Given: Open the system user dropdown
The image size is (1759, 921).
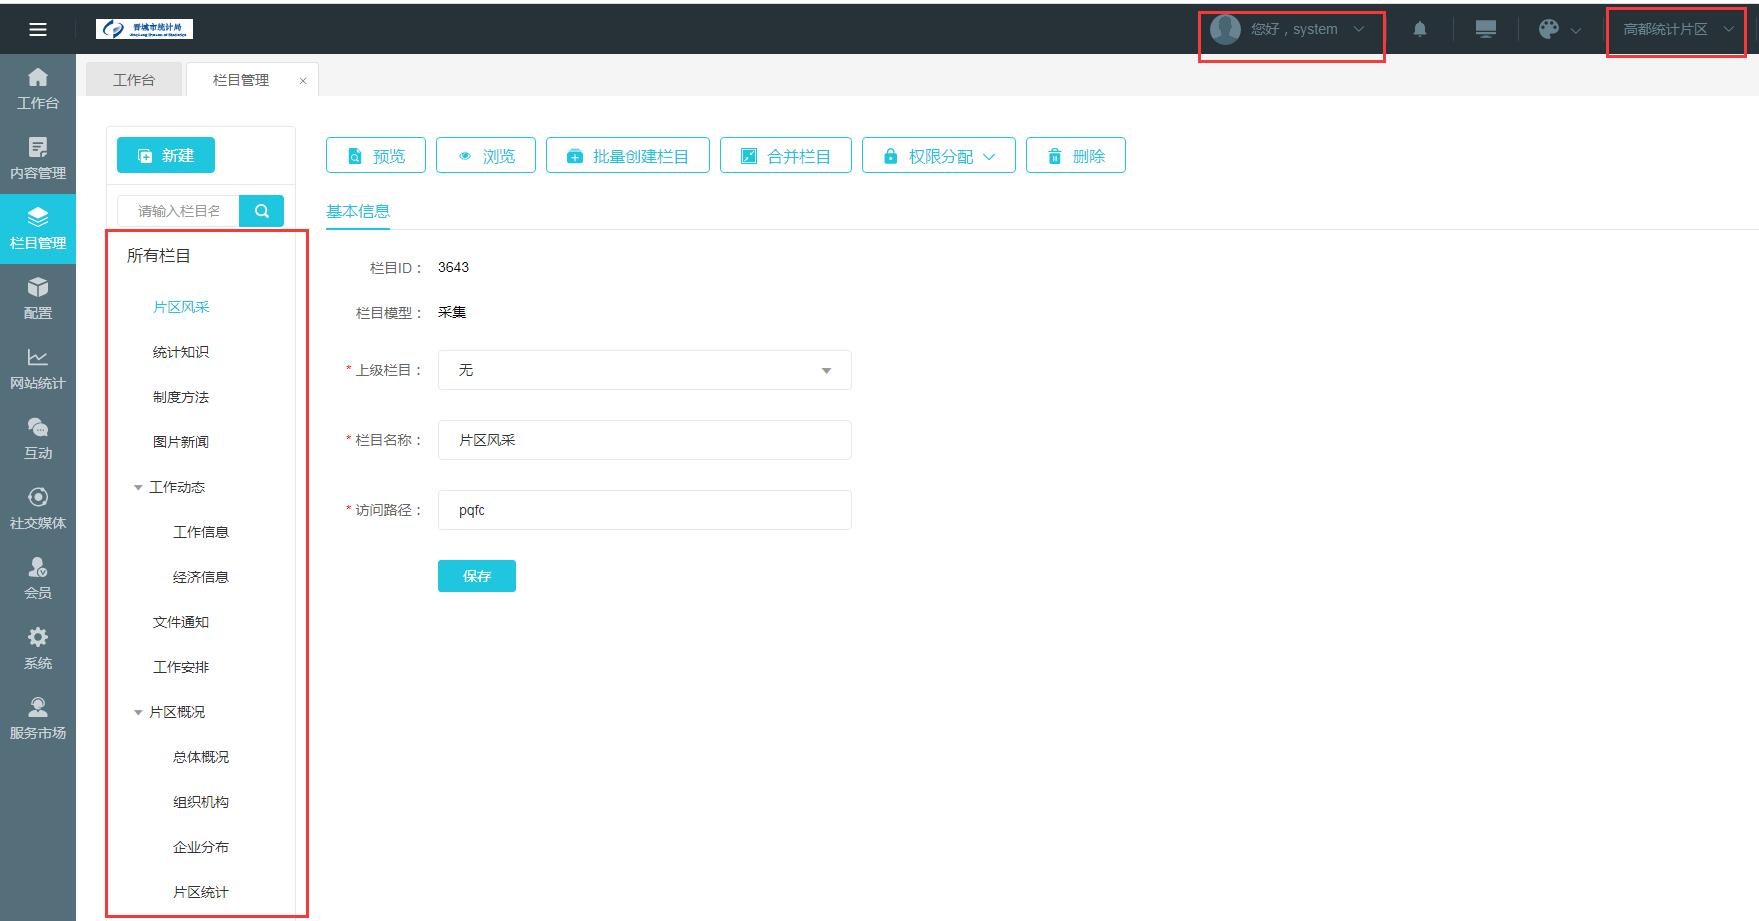Looking at the screenshot, I should tap(1288, 29).
